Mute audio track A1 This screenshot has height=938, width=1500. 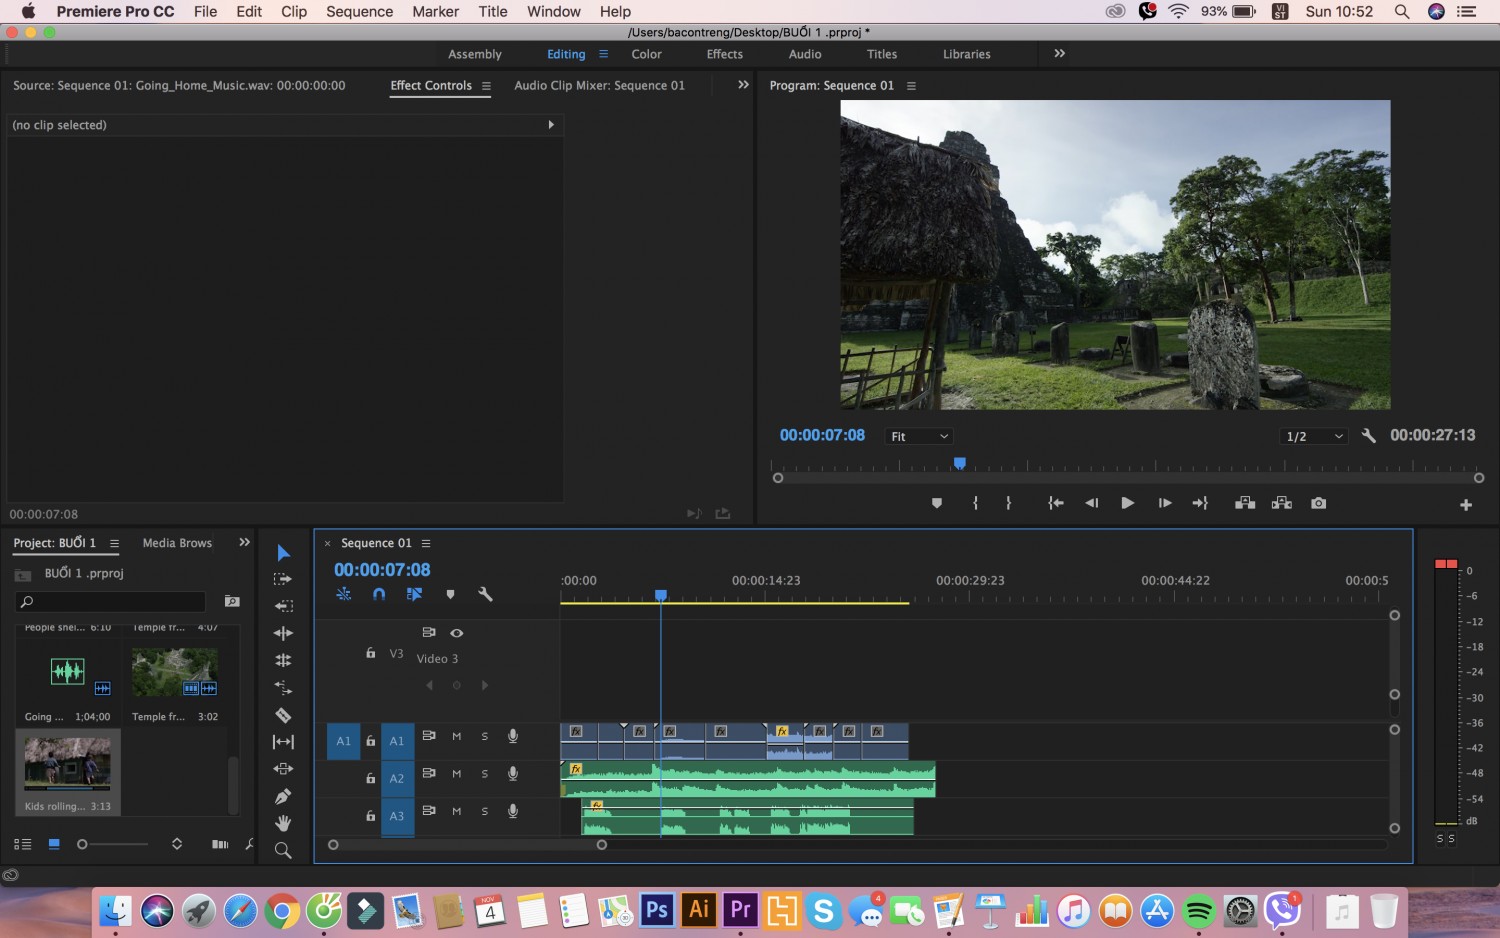coord(457,736)
